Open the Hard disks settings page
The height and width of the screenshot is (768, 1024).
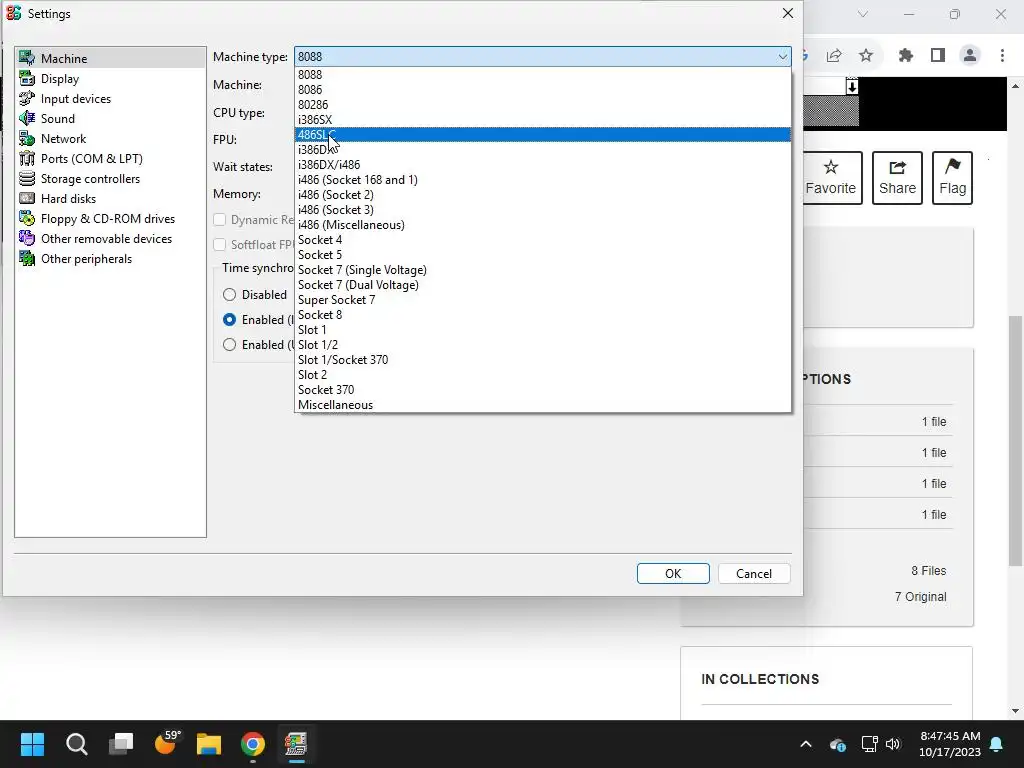[110, 199]
